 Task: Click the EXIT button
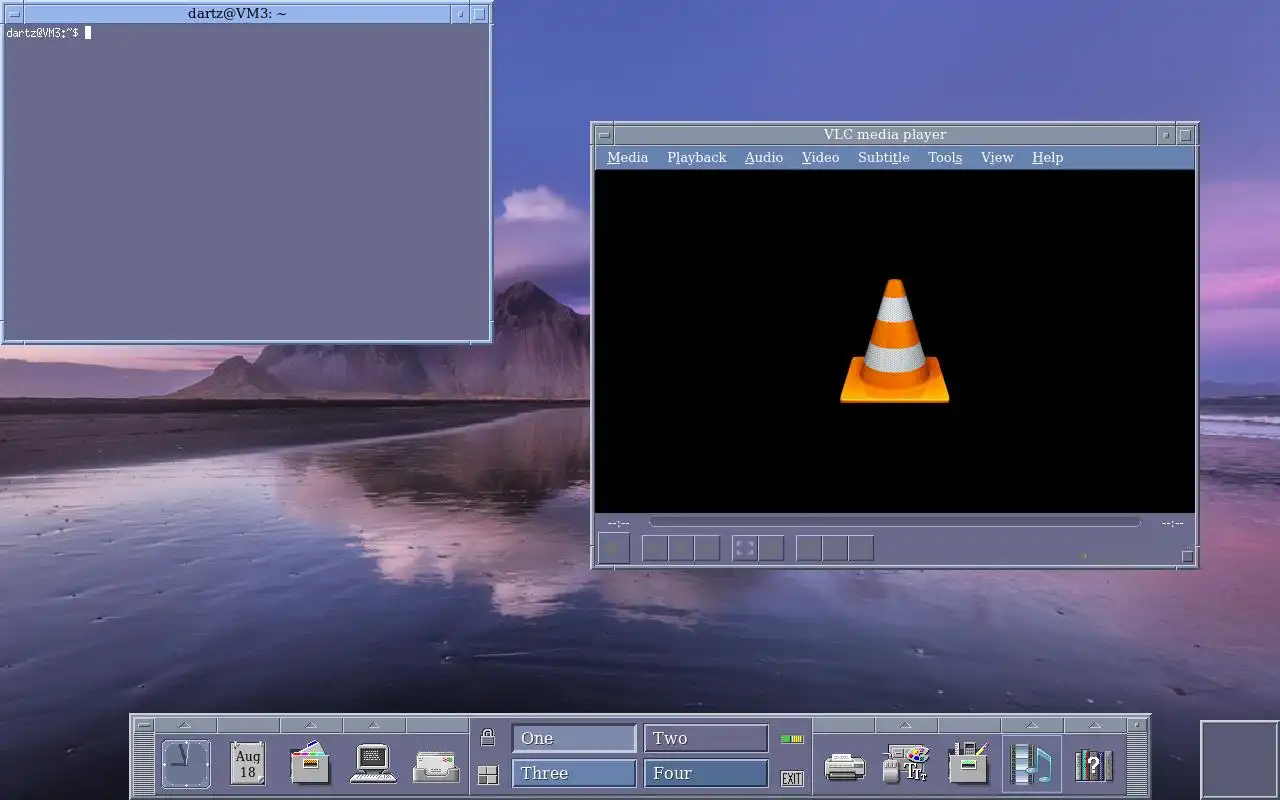[x=792, y=779]
